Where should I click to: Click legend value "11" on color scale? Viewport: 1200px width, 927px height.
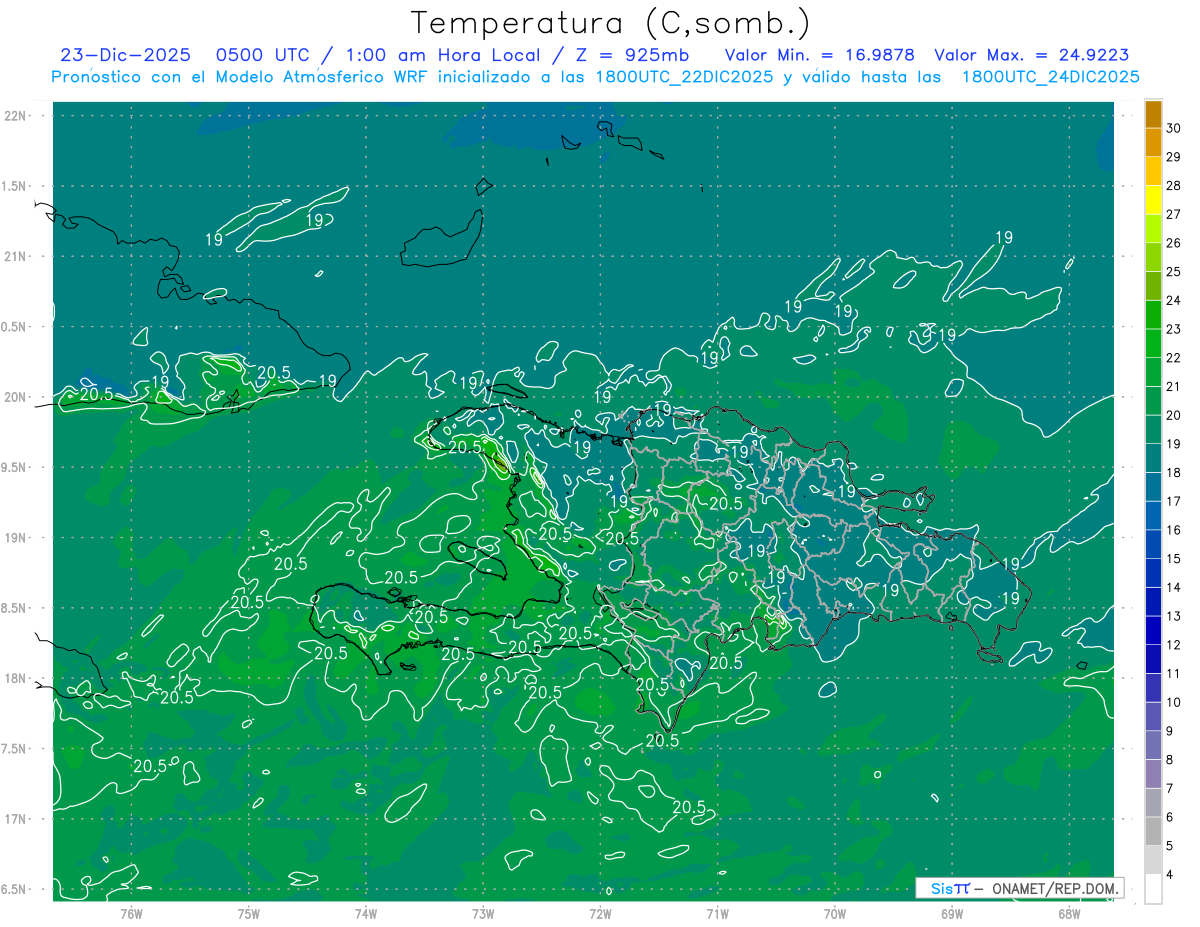click(1174, 674)
